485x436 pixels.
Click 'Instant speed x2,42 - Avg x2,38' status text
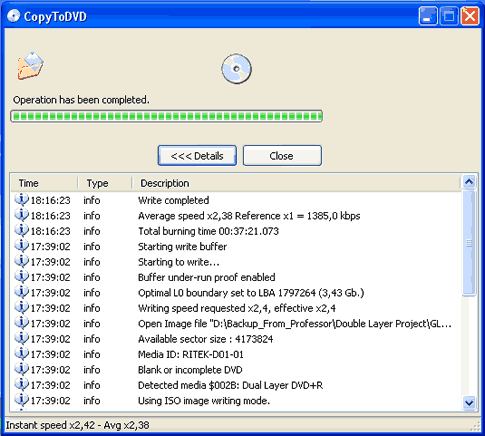pos(78,425)
